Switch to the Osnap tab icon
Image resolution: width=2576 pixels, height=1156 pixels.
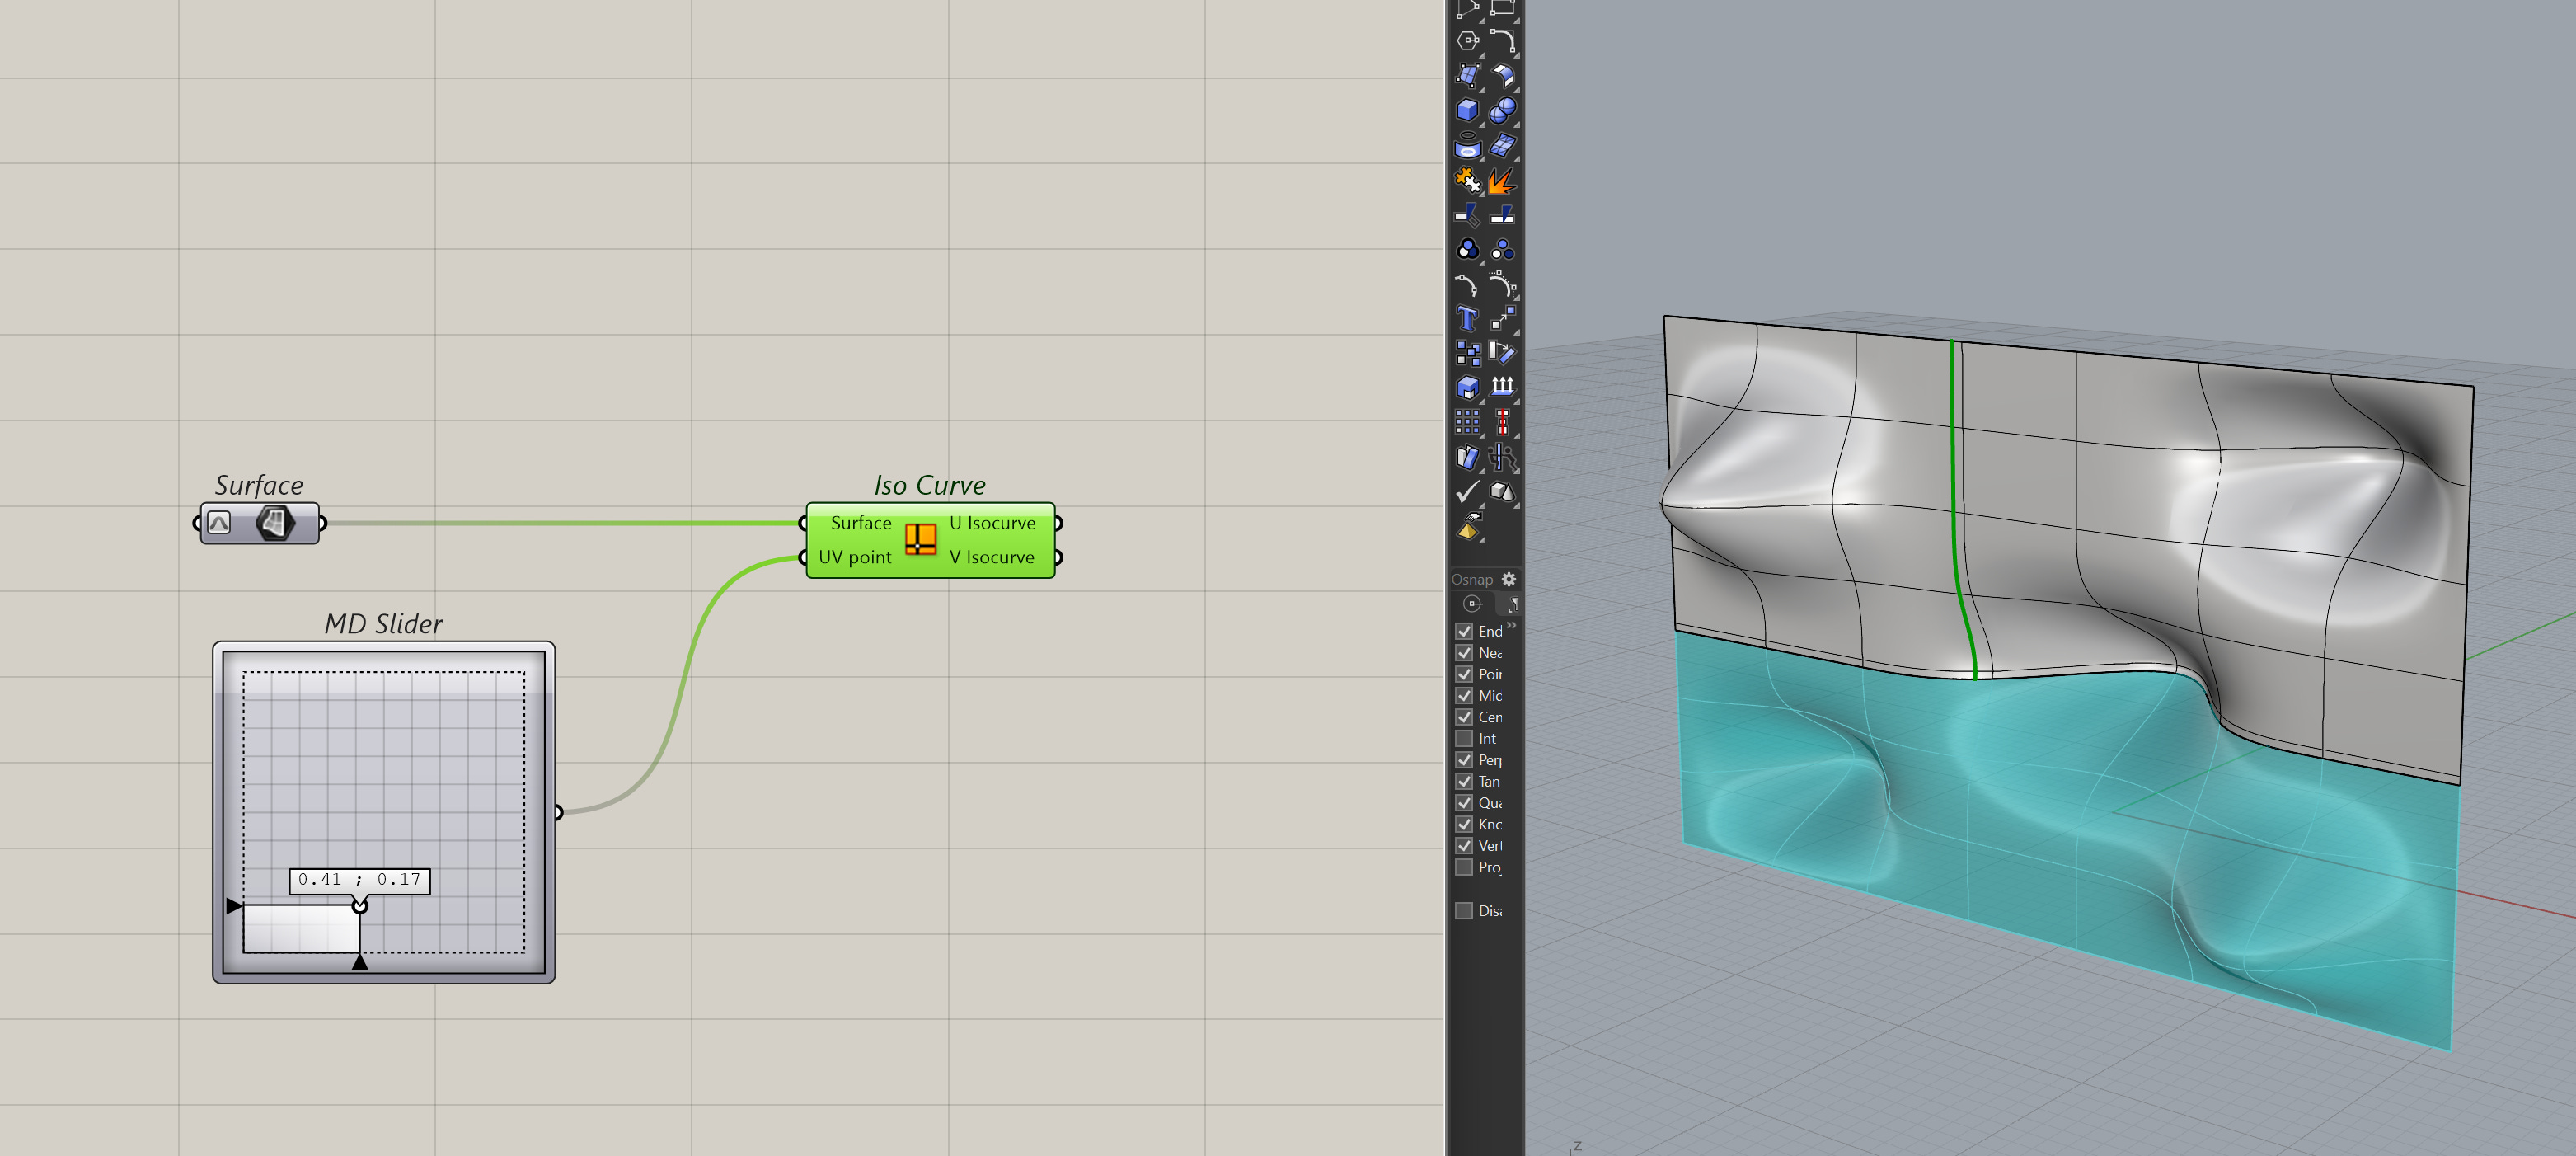(1473, 604)
